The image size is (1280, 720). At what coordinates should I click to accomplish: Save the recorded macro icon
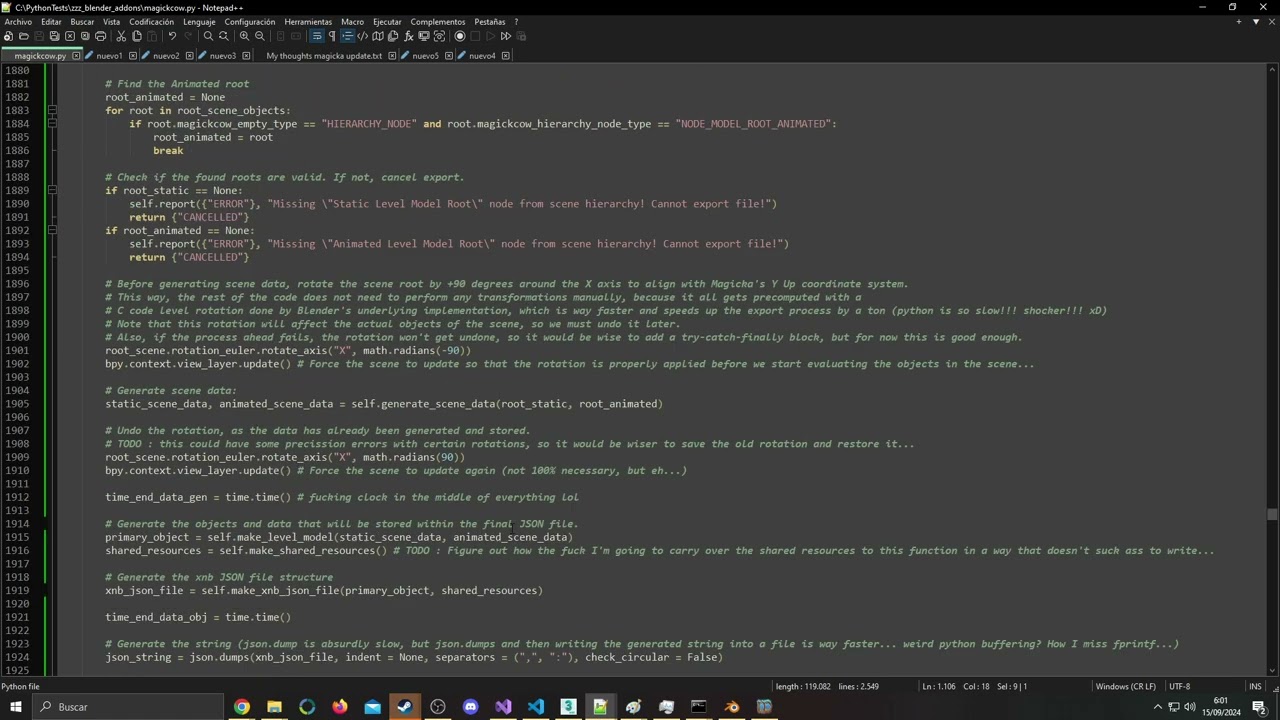coord(521,36)
